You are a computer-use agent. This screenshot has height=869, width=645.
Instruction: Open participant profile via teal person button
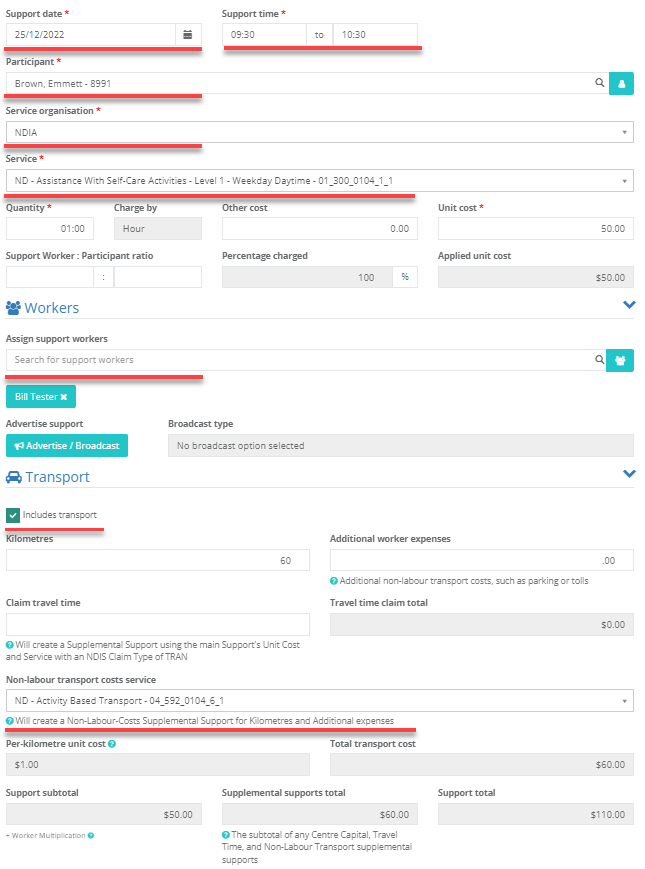[x=621, y=84]
